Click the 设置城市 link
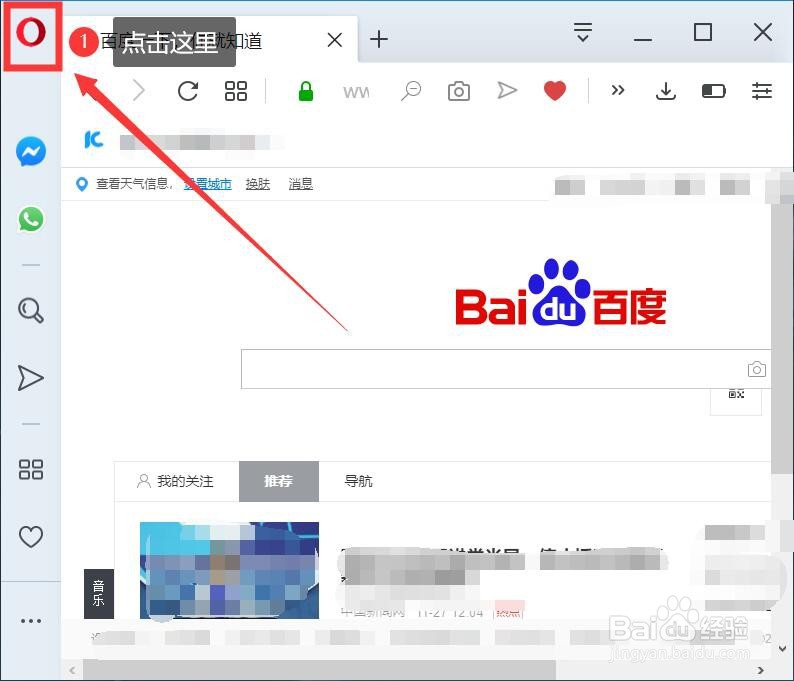 [x=208, y=184]
